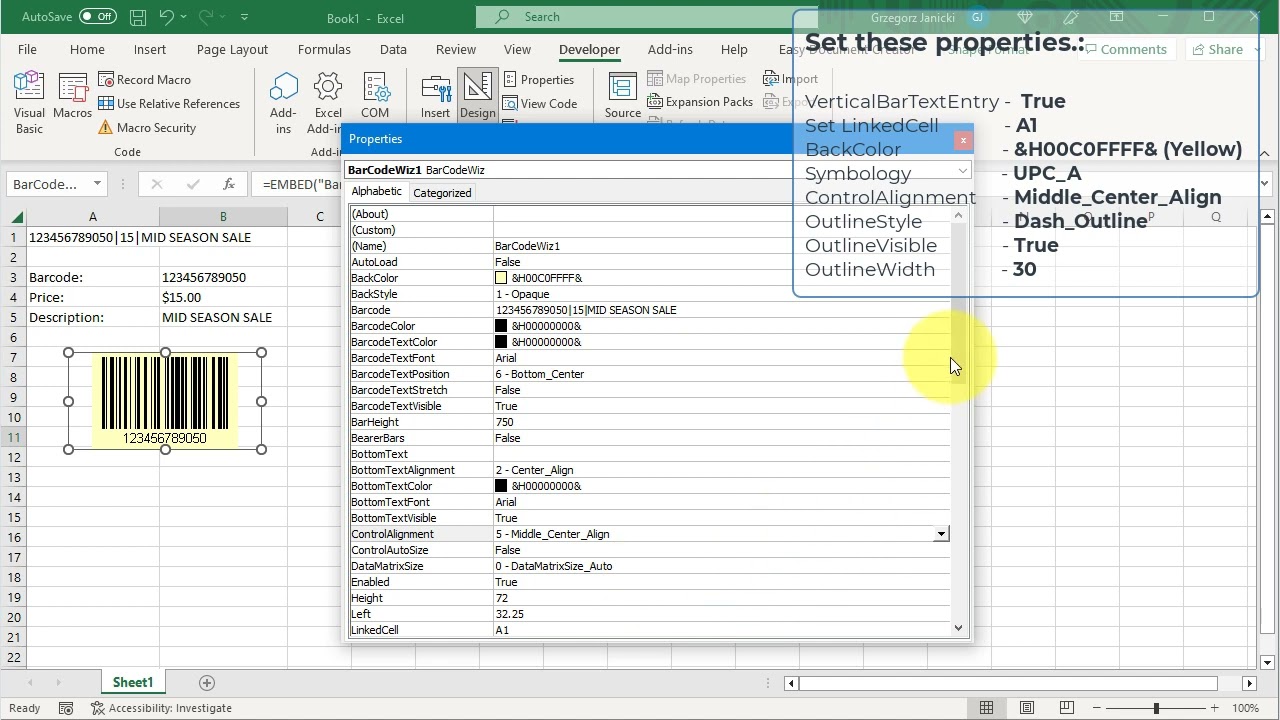Viewport: 1280px width, 720px height.
Task: Click the Undo icon
Action: click(x=167, y=17)
